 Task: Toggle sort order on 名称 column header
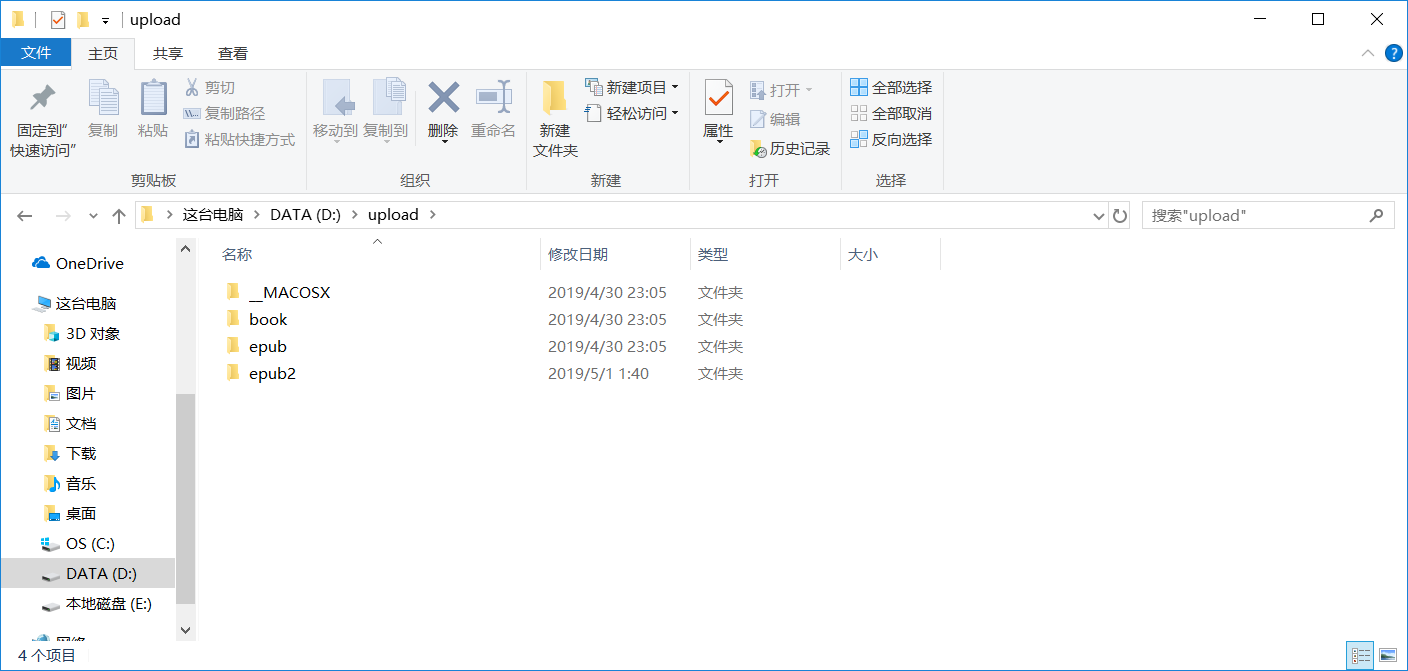237,254
